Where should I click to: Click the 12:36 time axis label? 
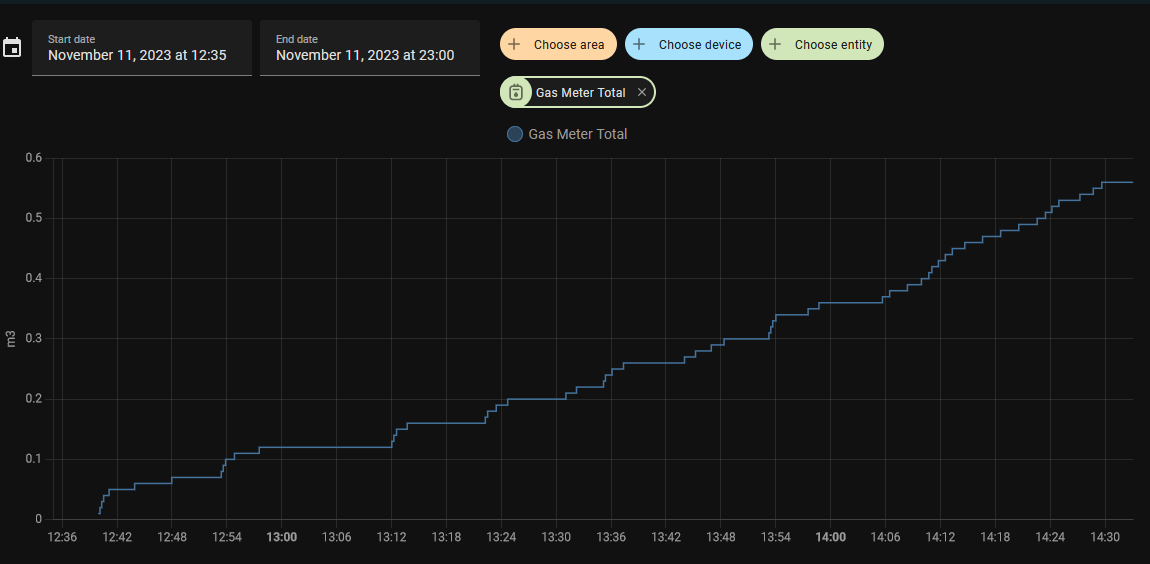tap(63, 537)
